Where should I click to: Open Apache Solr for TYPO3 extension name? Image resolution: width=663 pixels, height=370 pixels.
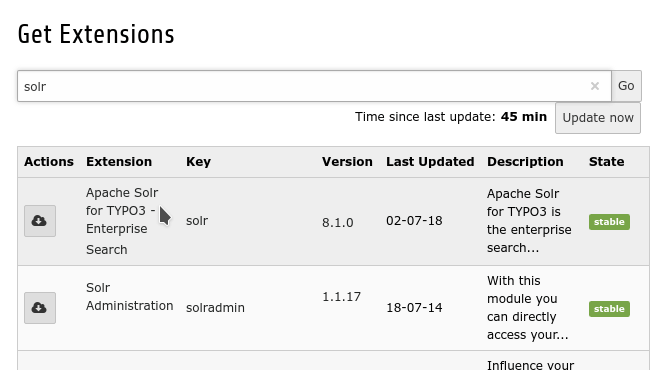click(122, 221)
